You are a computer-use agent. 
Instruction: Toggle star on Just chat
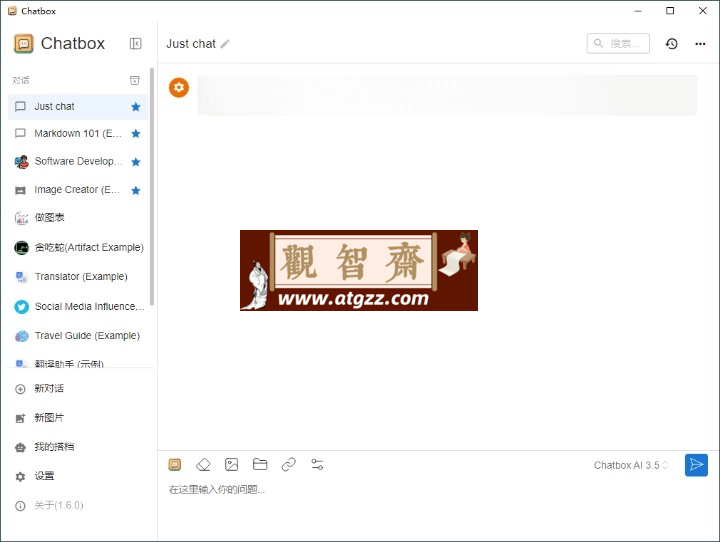[x=135, y=107]
